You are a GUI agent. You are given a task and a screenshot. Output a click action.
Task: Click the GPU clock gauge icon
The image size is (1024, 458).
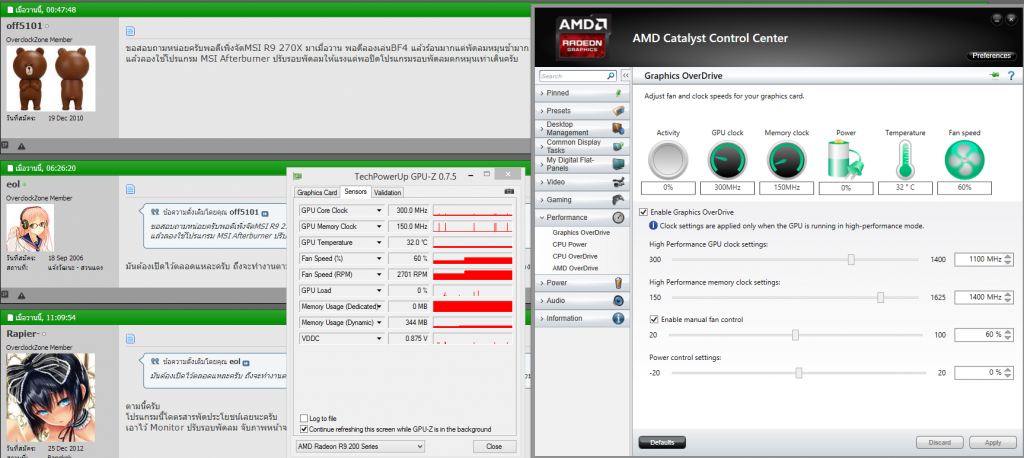[728, 160]
